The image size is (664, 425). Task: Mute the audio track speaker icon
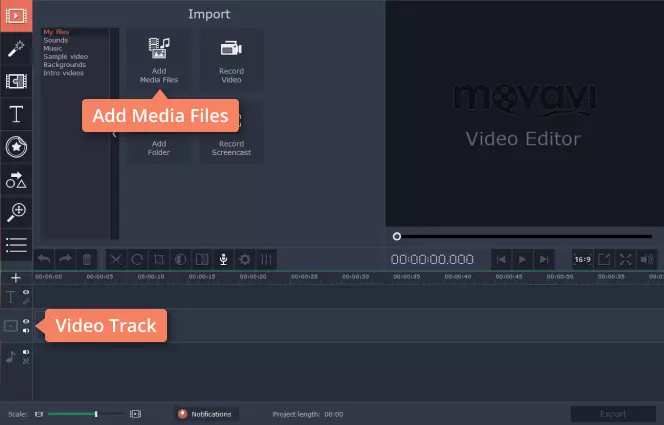click(x=26, y=352)
